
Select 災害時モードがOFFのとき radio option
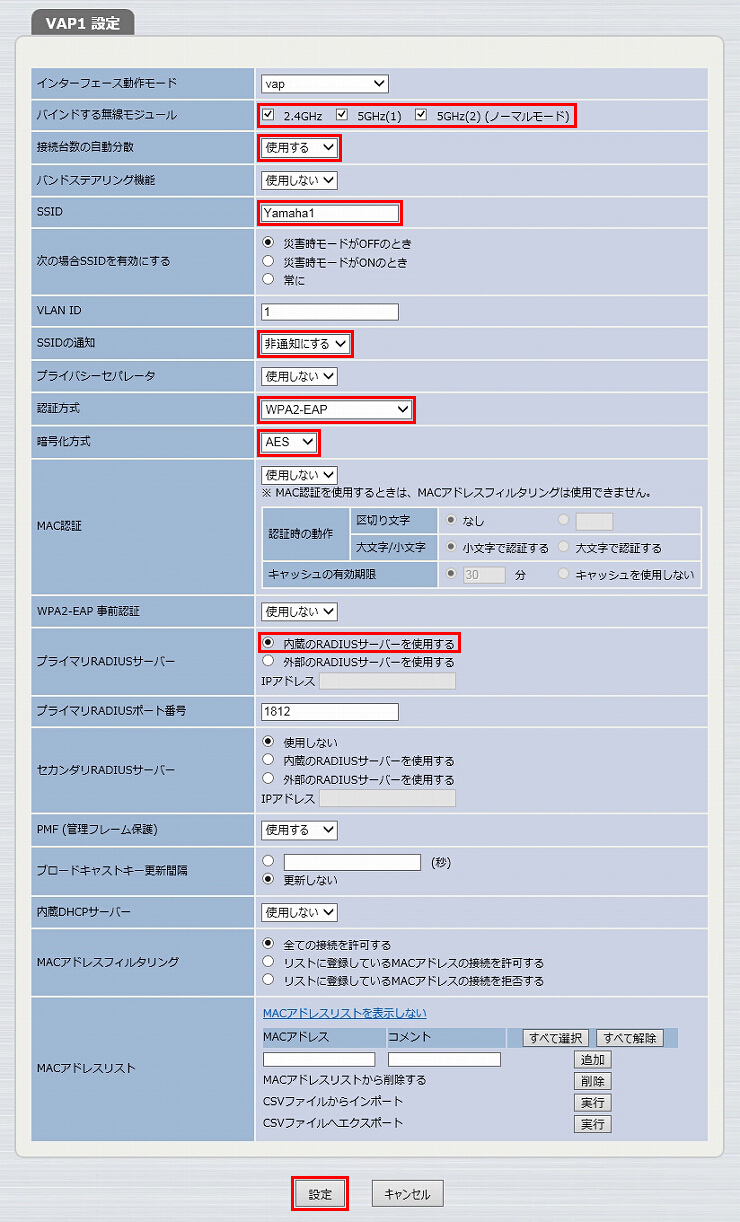point(268,243)
